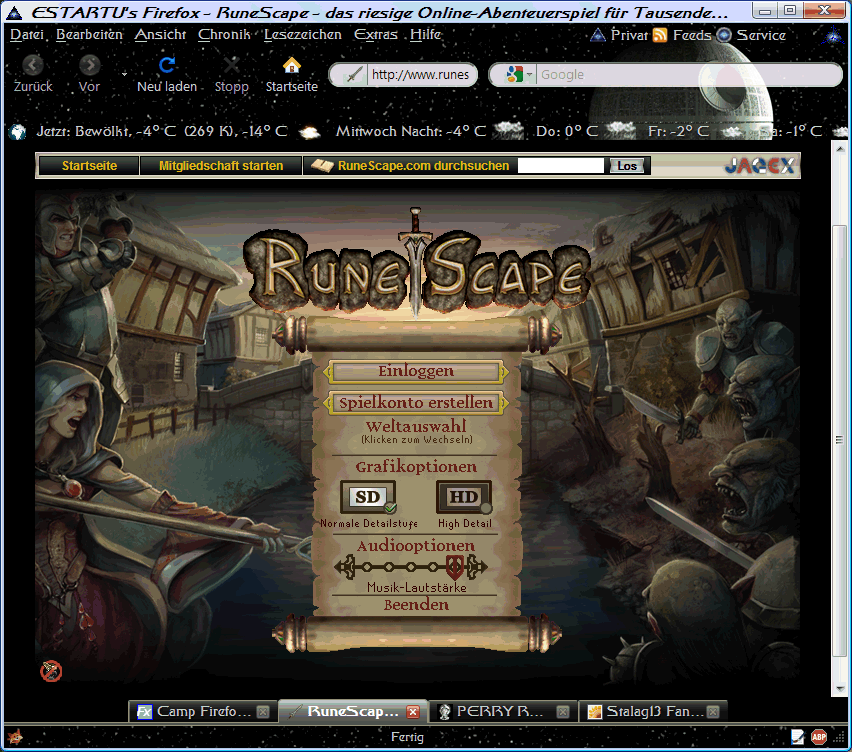The width and height of the screenshot is (852, 752).
Task: Set music volume to first slider notch
Action: click(368, 567)
